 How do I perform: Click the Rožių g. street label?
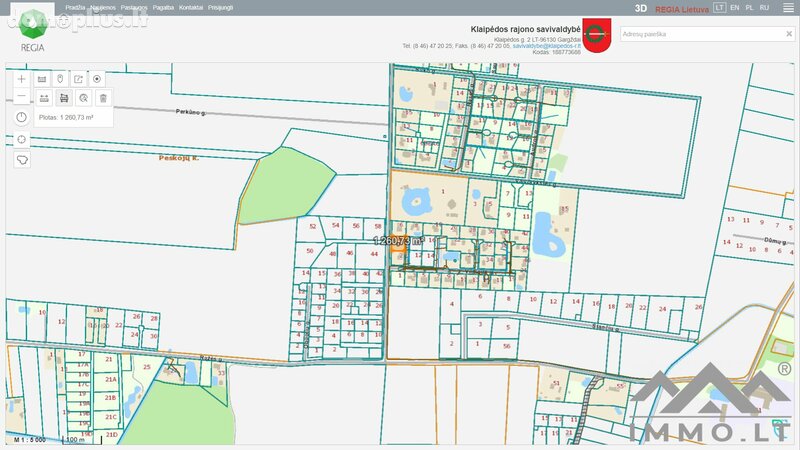click(211, 358)
